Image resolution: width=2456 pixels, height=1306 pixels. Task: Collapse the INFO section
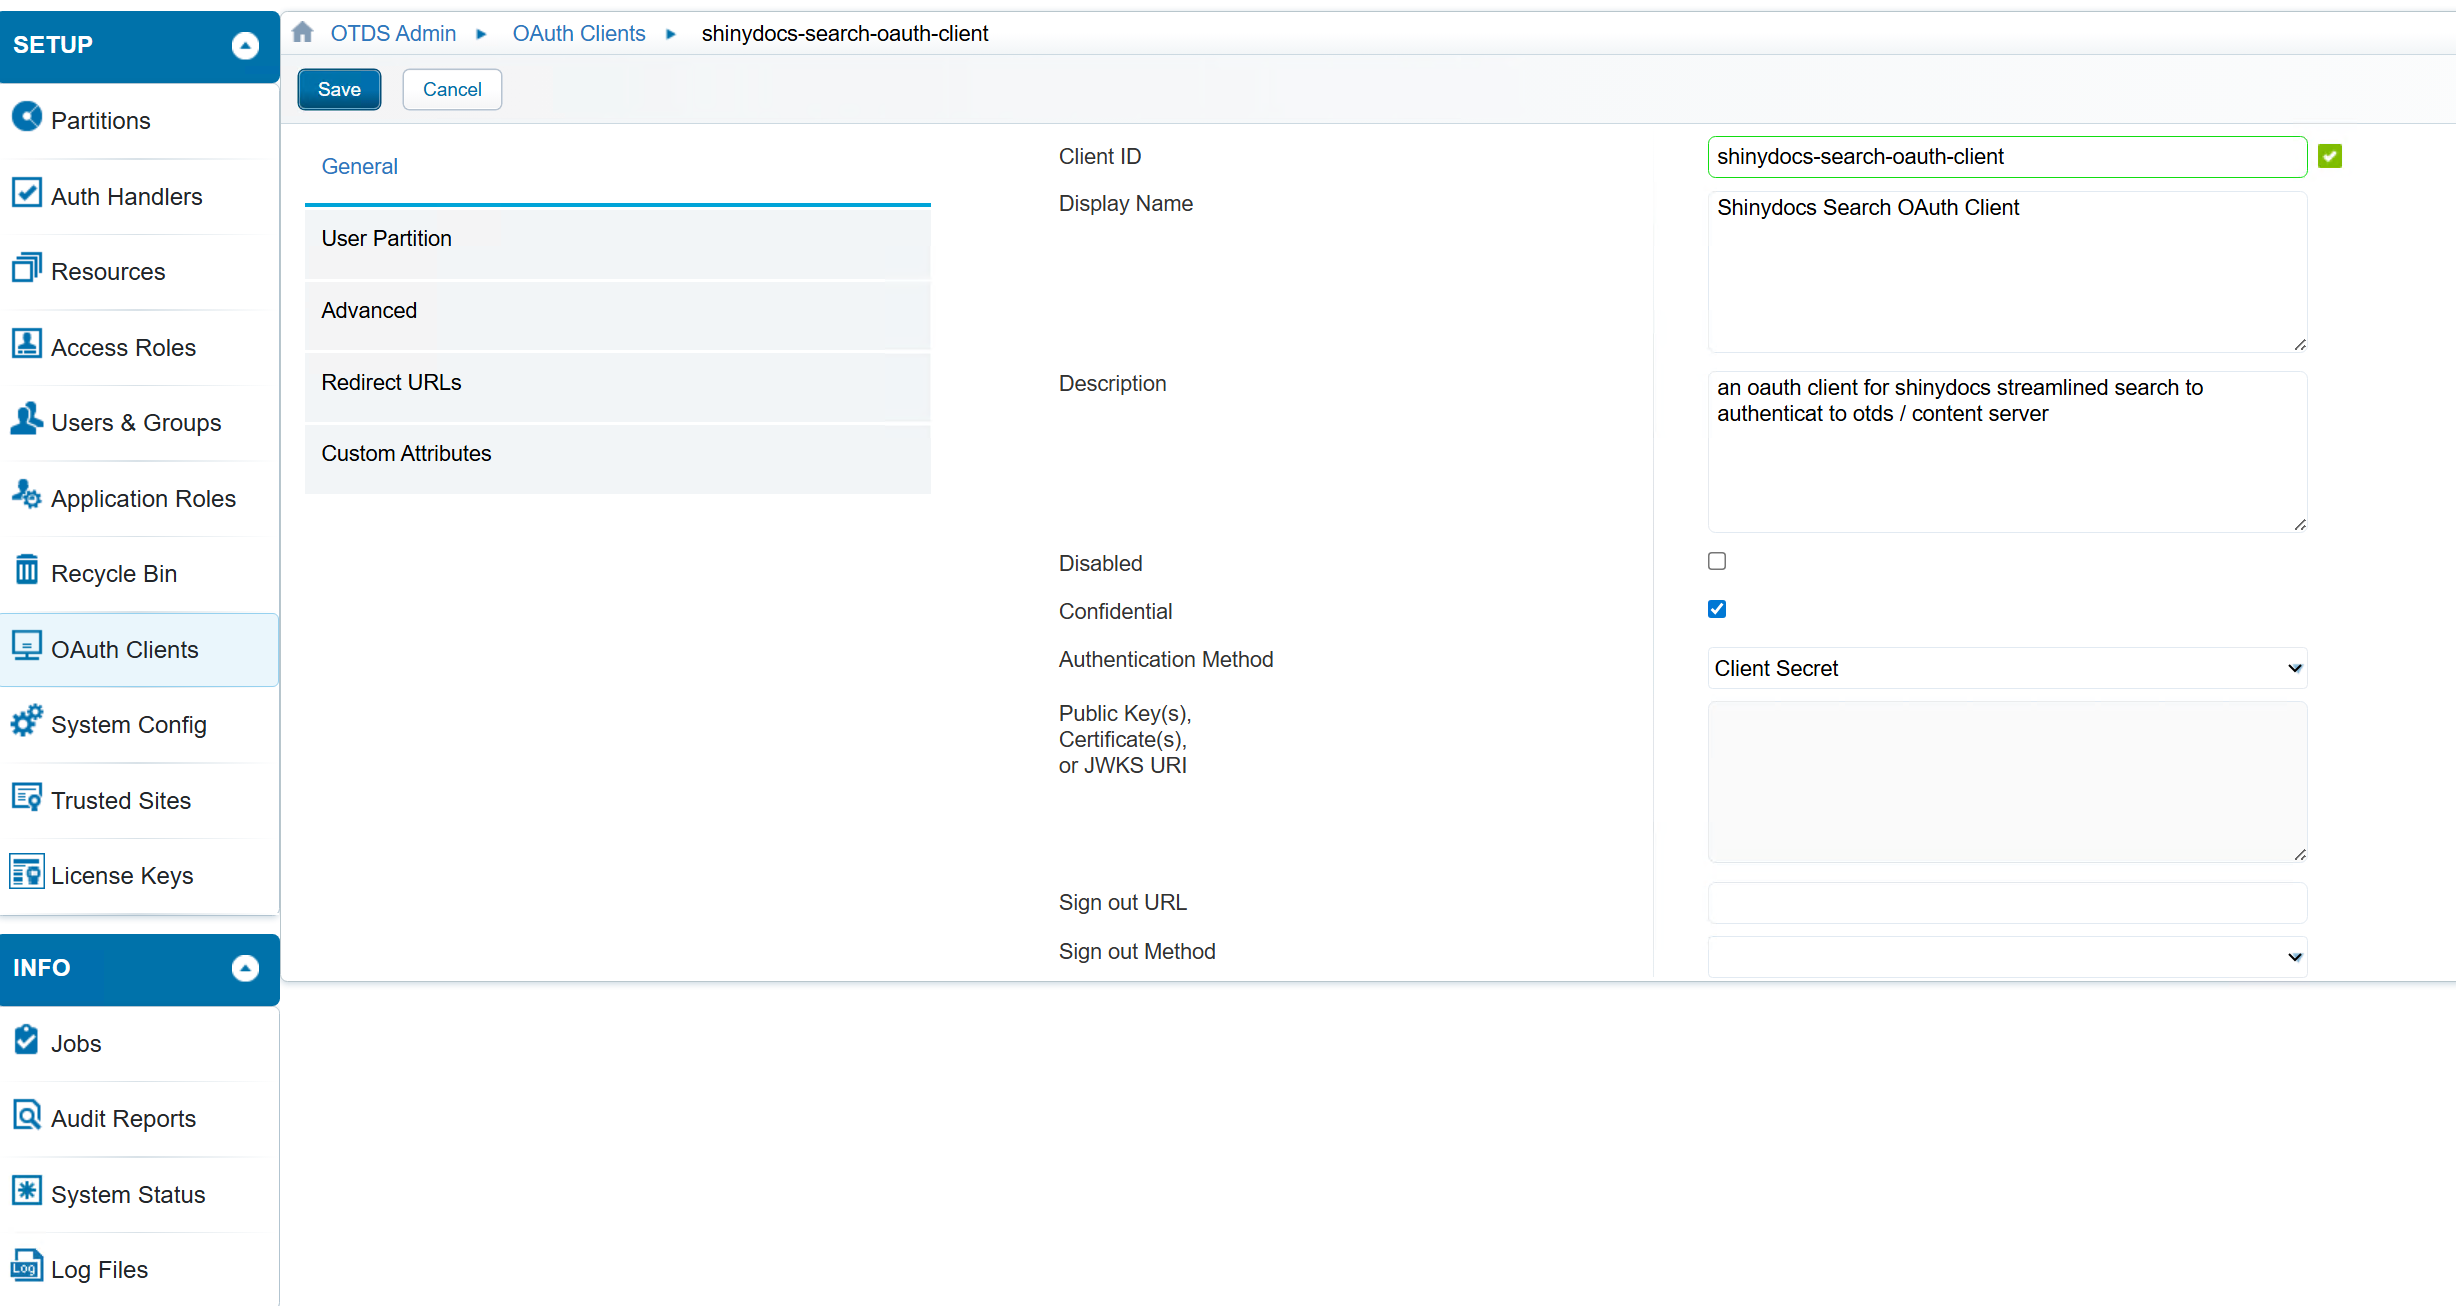[x=245, y=968]
